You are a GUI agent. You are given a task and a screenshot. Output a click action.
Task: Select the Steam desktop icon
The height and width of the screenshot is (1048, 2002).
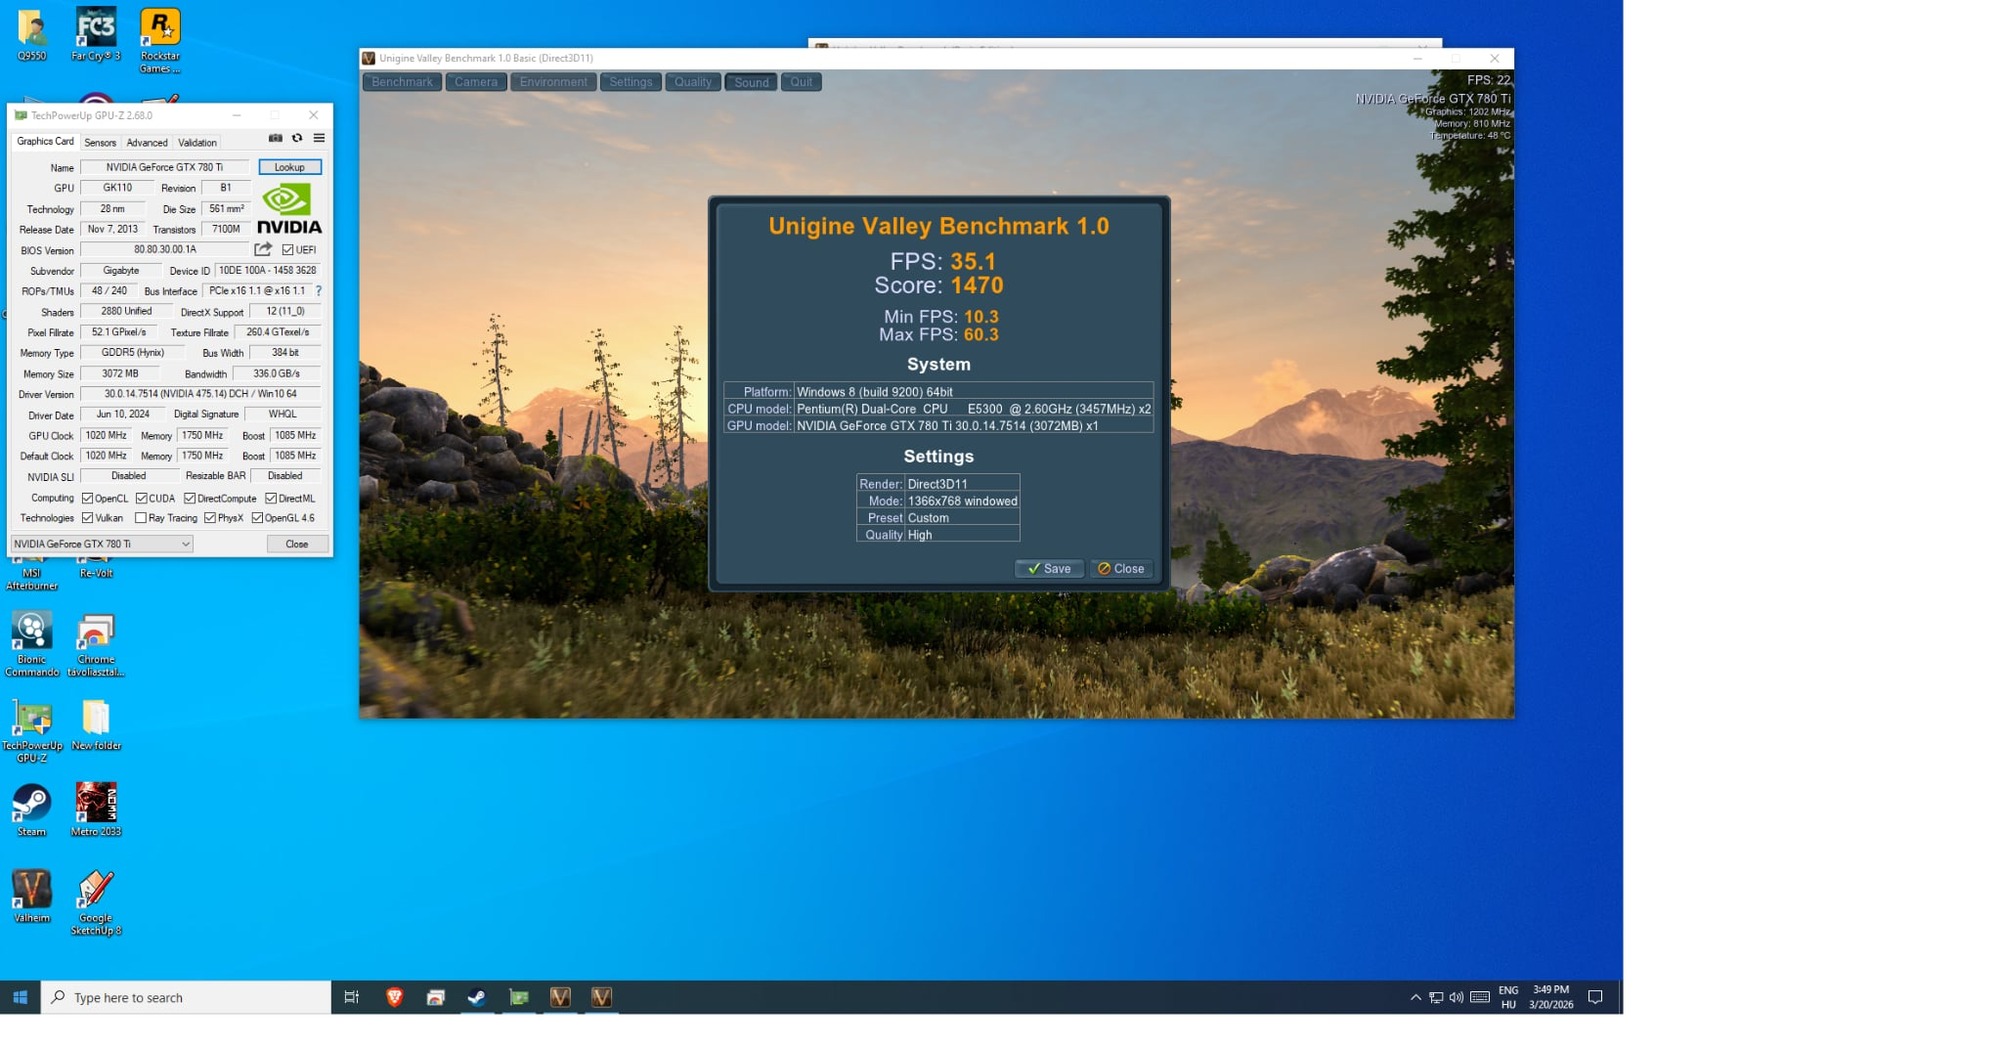tap(32, 811)
